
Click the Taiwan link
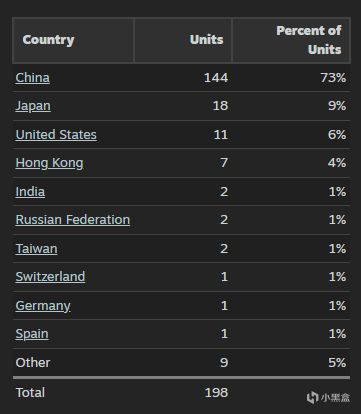pyautogui.click(x=36, y=249)
